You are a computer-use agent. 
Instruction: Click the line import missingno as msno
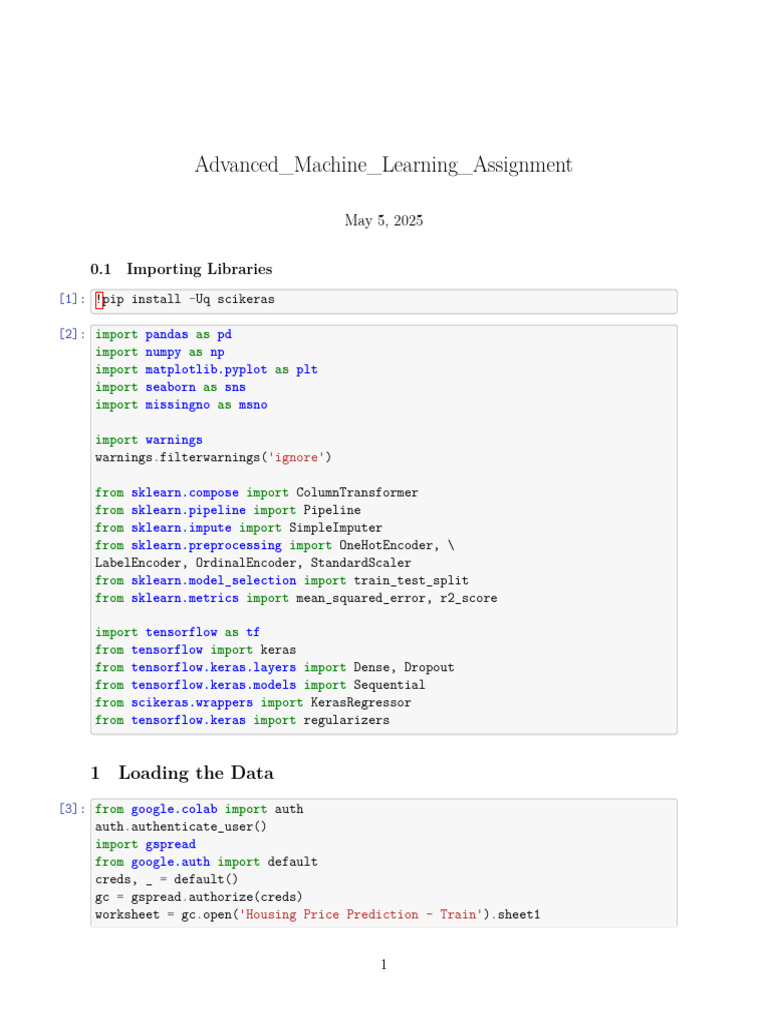[x=182, y=405]
